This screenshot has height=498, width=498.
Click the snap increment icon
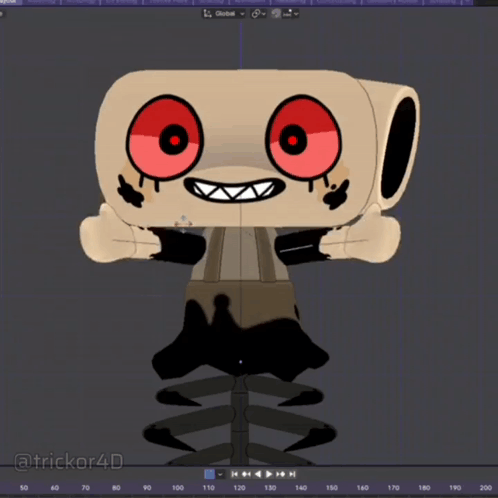click(x=287, y=14)
